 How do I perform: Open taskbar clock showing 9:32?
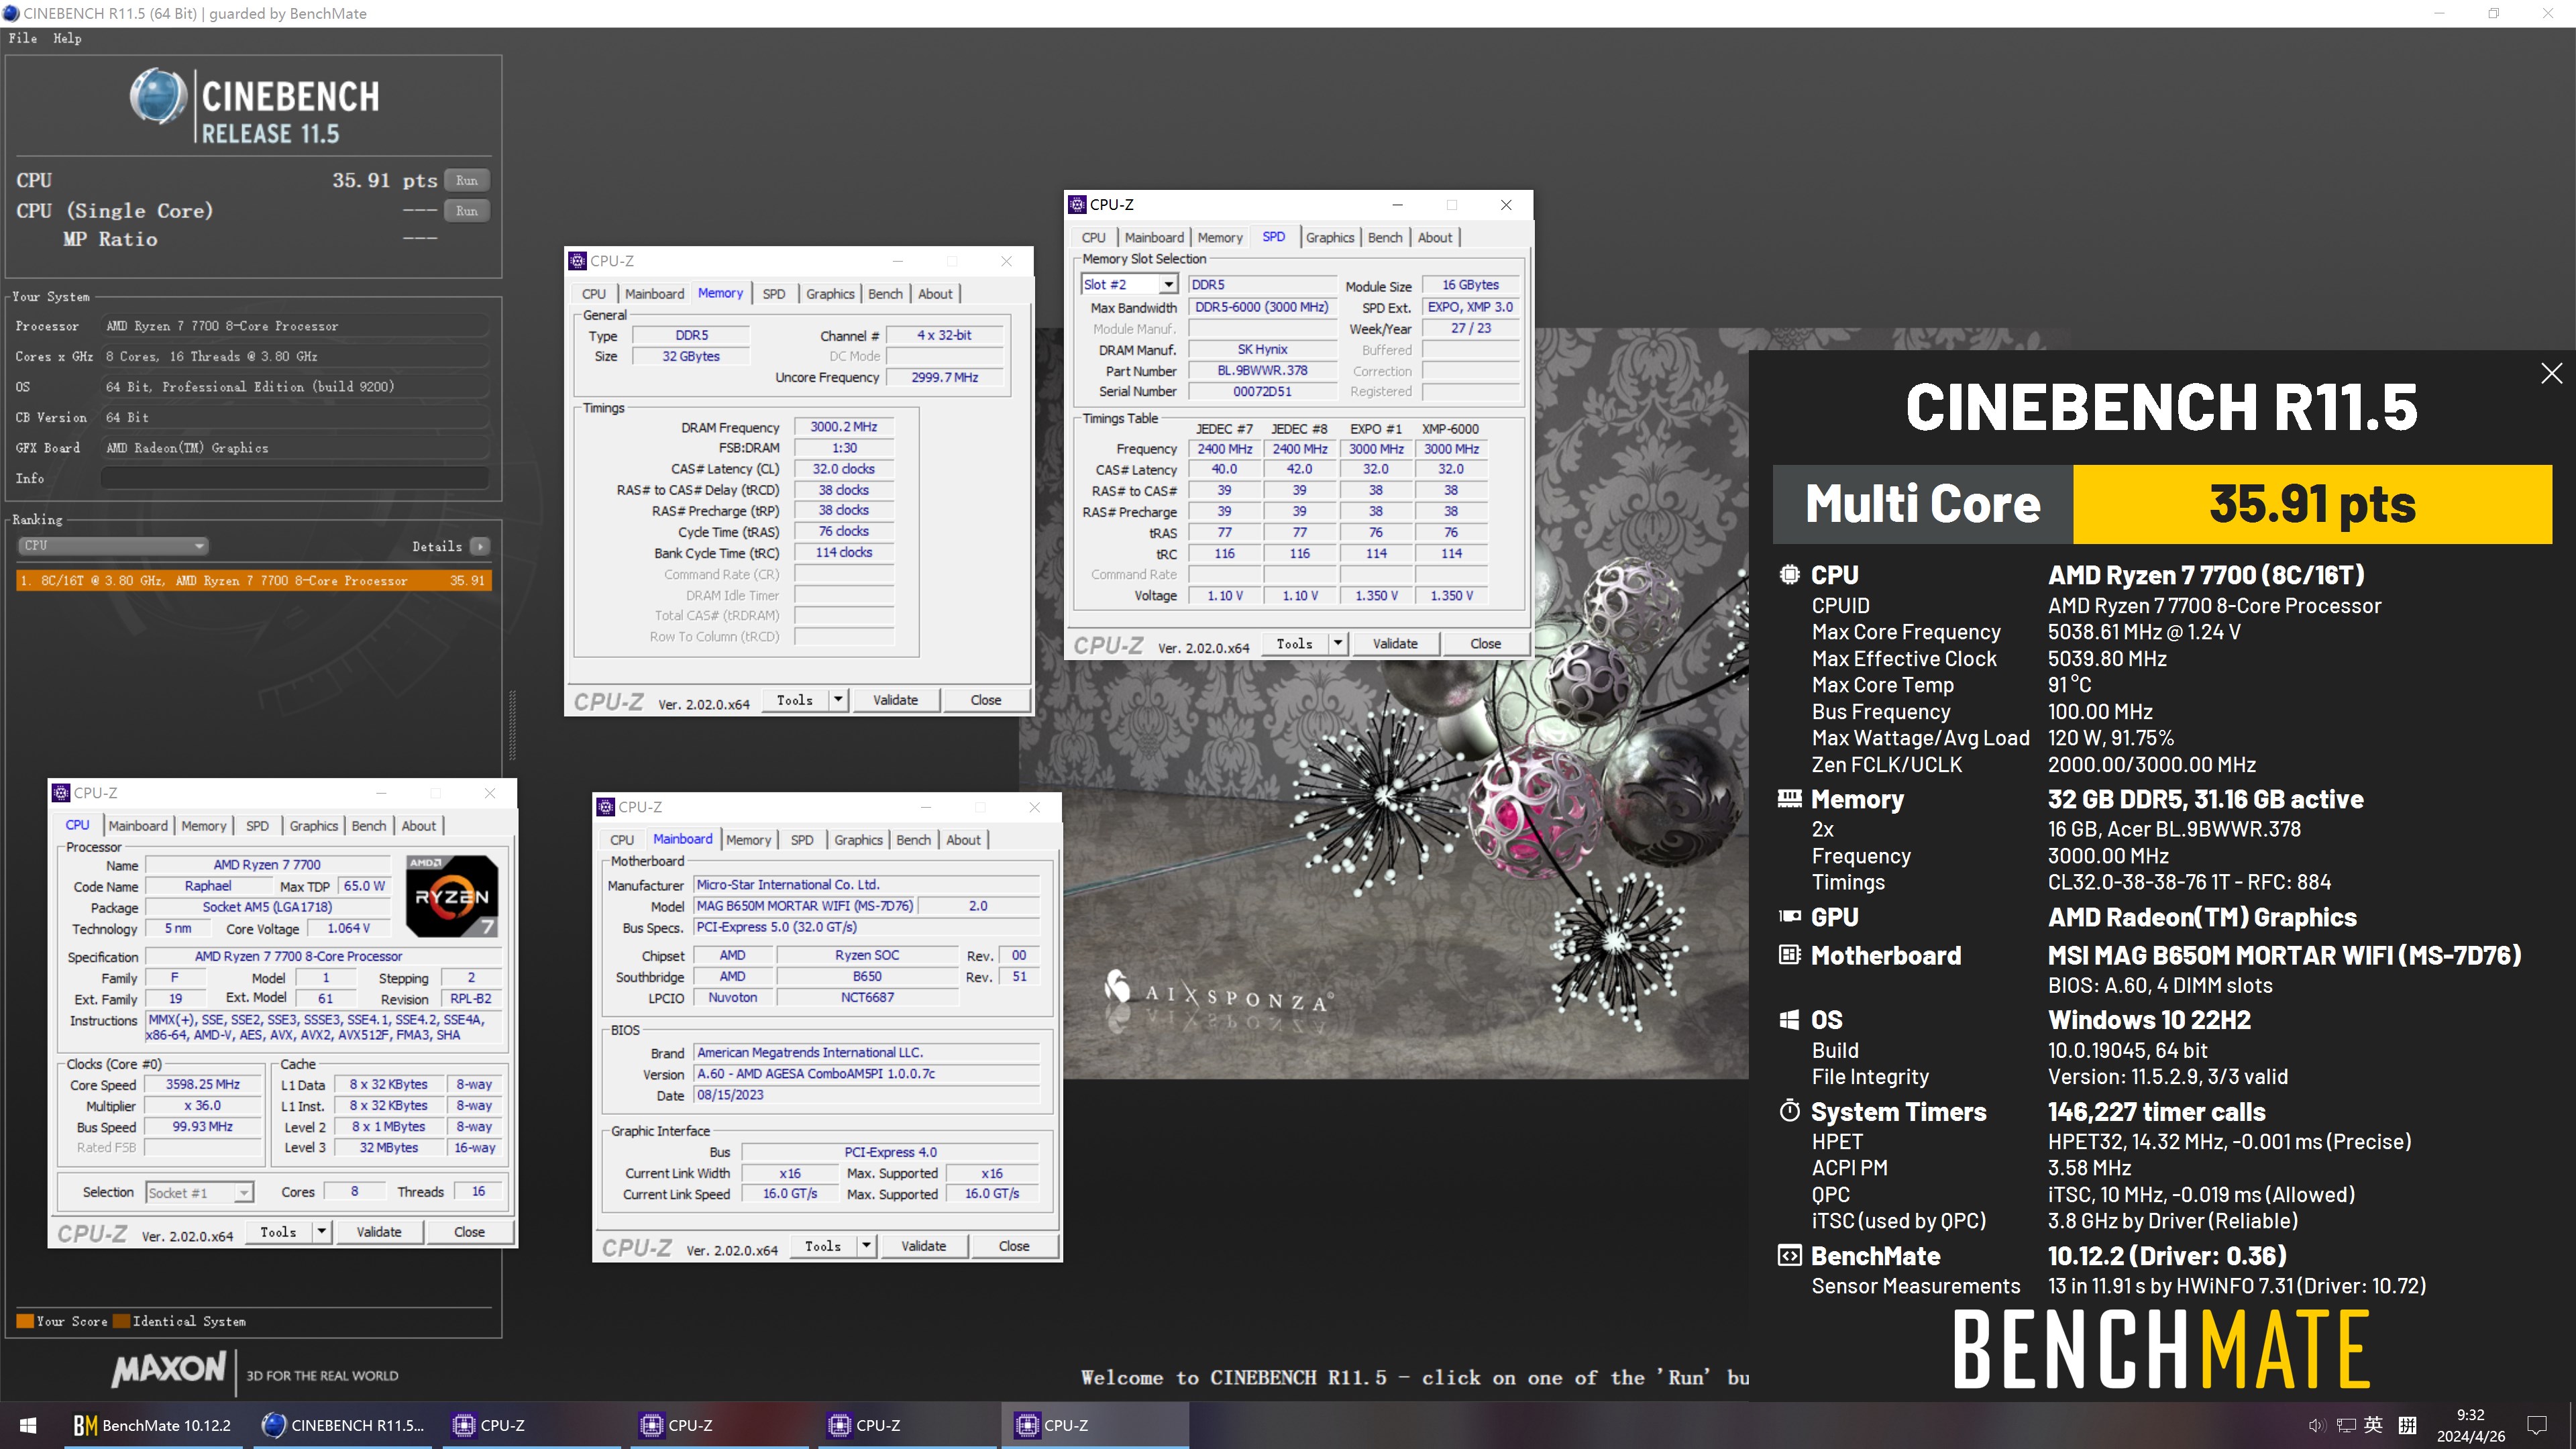(x=2470, y=1425)
